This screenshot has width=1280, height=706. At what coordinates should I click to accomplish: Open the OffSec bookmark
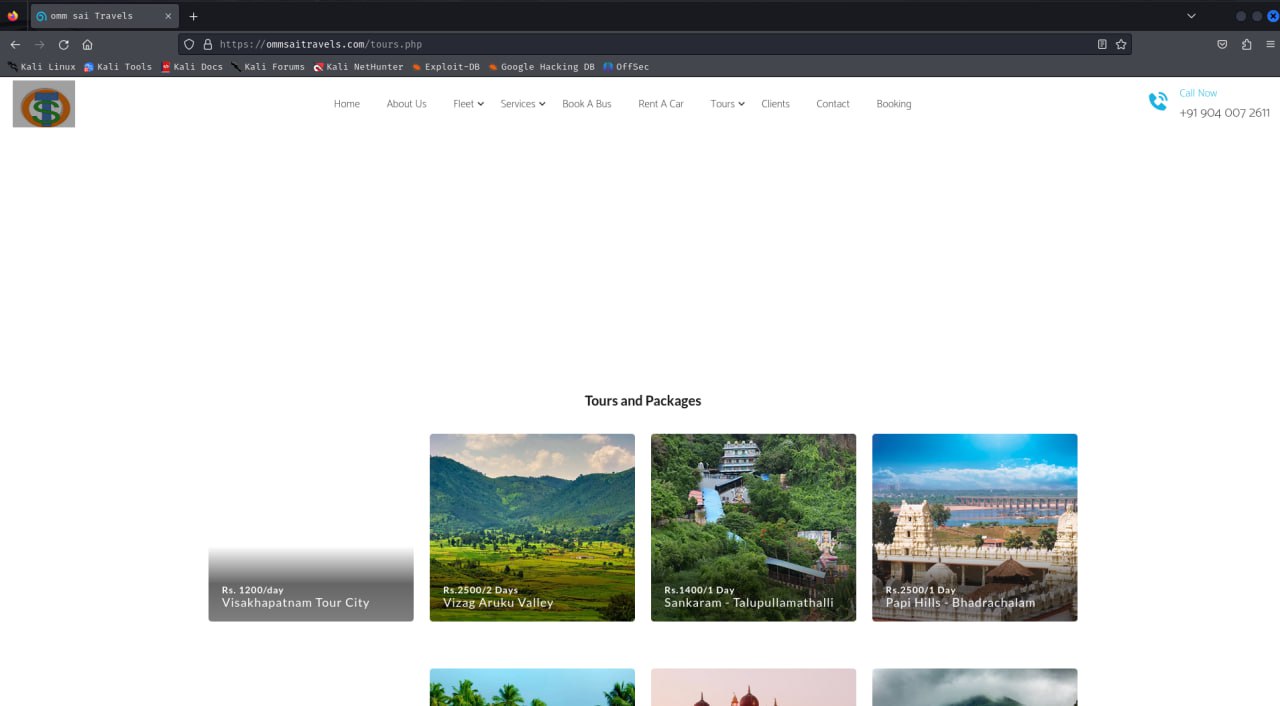pos(626,67)
